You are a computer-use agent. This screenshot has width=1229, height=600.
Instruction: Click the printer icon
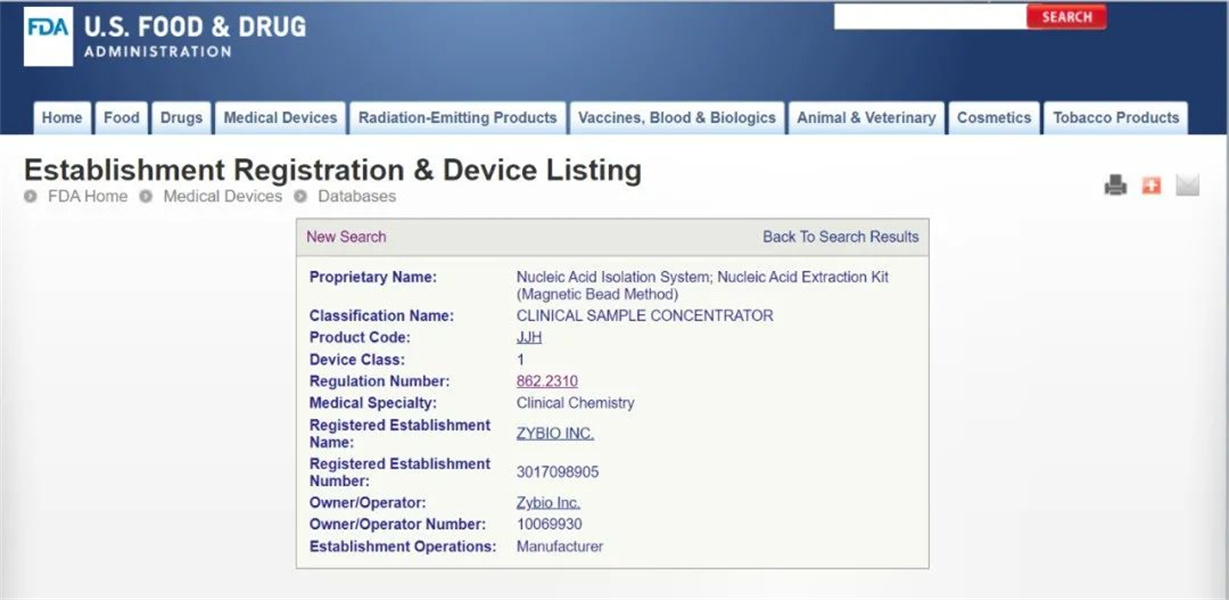pos(1115,185)
